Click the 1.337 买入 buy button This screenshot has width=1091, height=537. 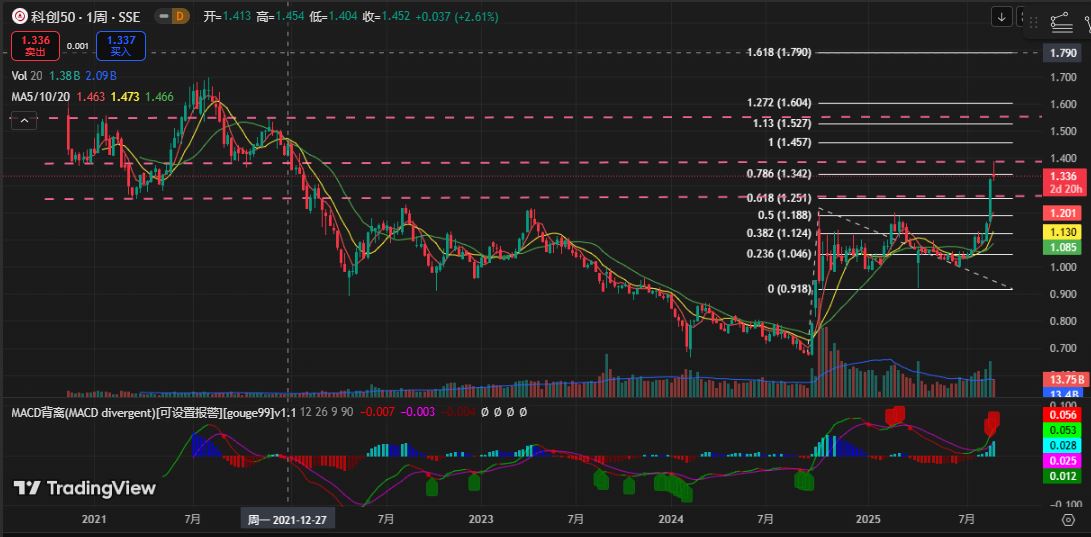click(121, 45)
